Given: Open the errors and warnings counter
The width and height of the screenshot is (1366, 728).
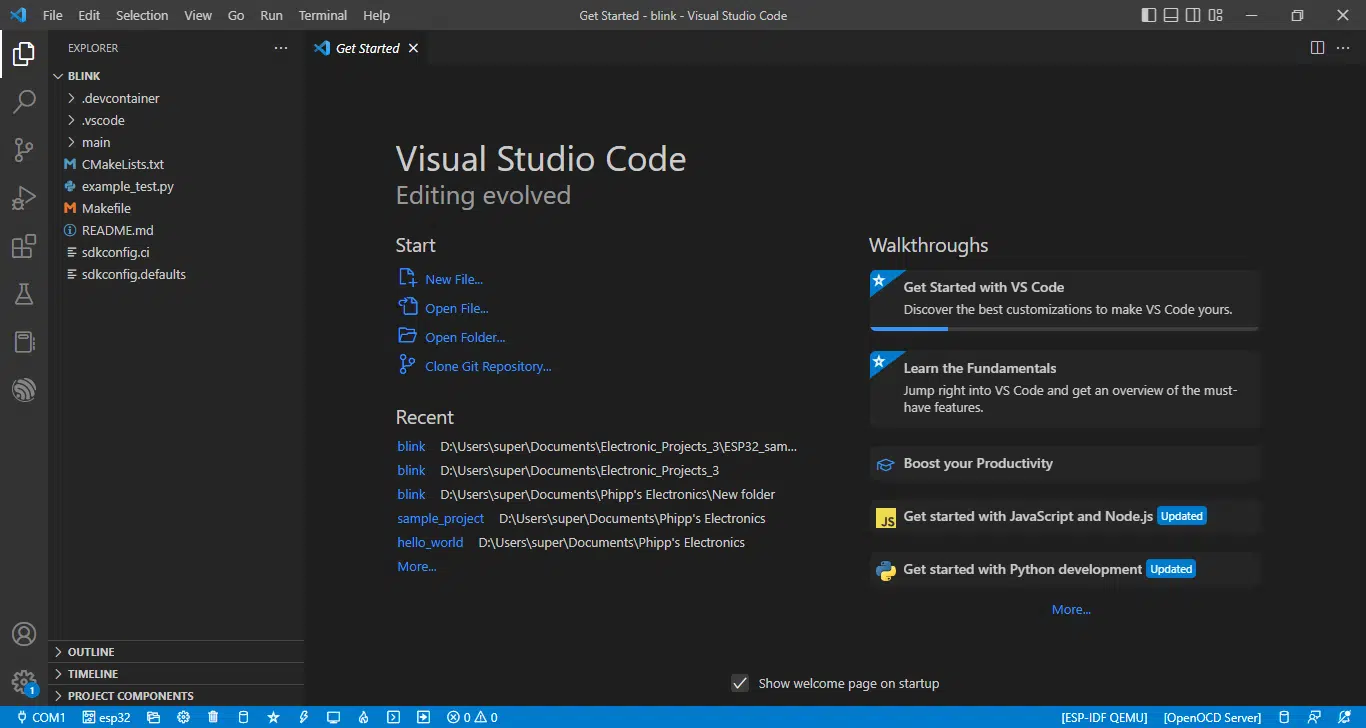Looking at the screenshot, I should [x=472, y=717].
